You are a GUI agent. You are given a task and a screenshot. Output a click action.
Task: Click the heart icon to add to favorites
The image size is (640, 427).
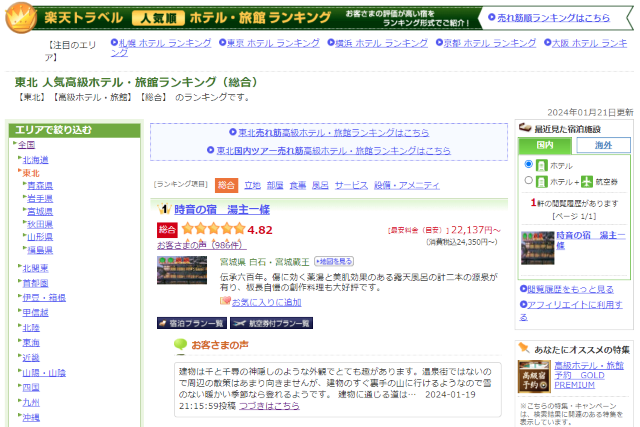pos(225,301)
